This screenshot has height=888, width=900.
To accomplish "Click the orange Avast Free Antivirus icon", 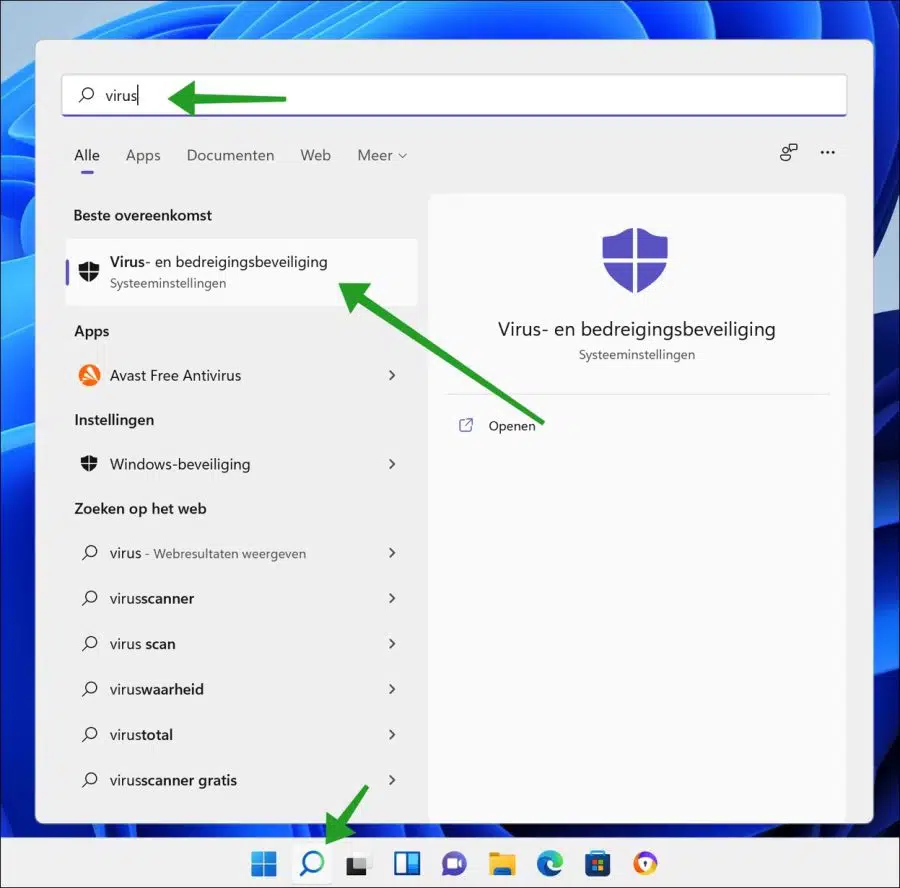I will [x=90, y=375].
